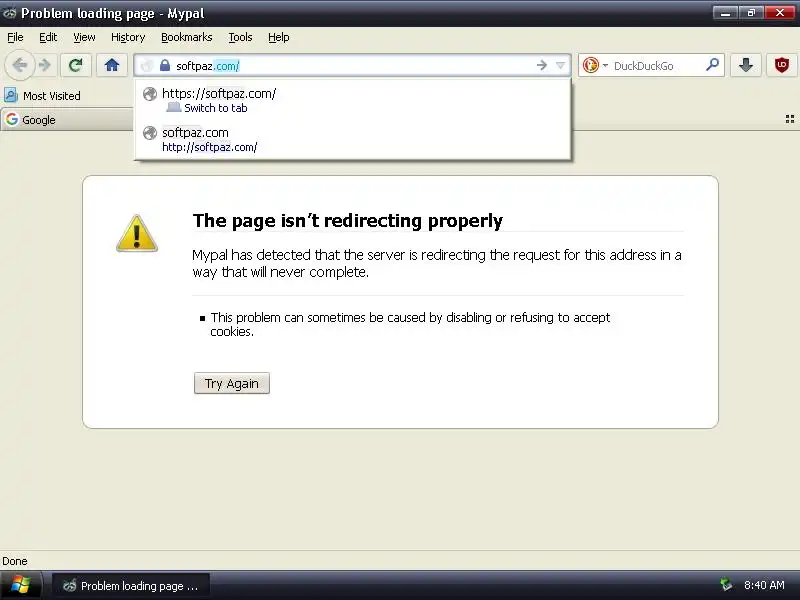Open the File menu
The height and width of the screenshot is (600, 800).
15,37
